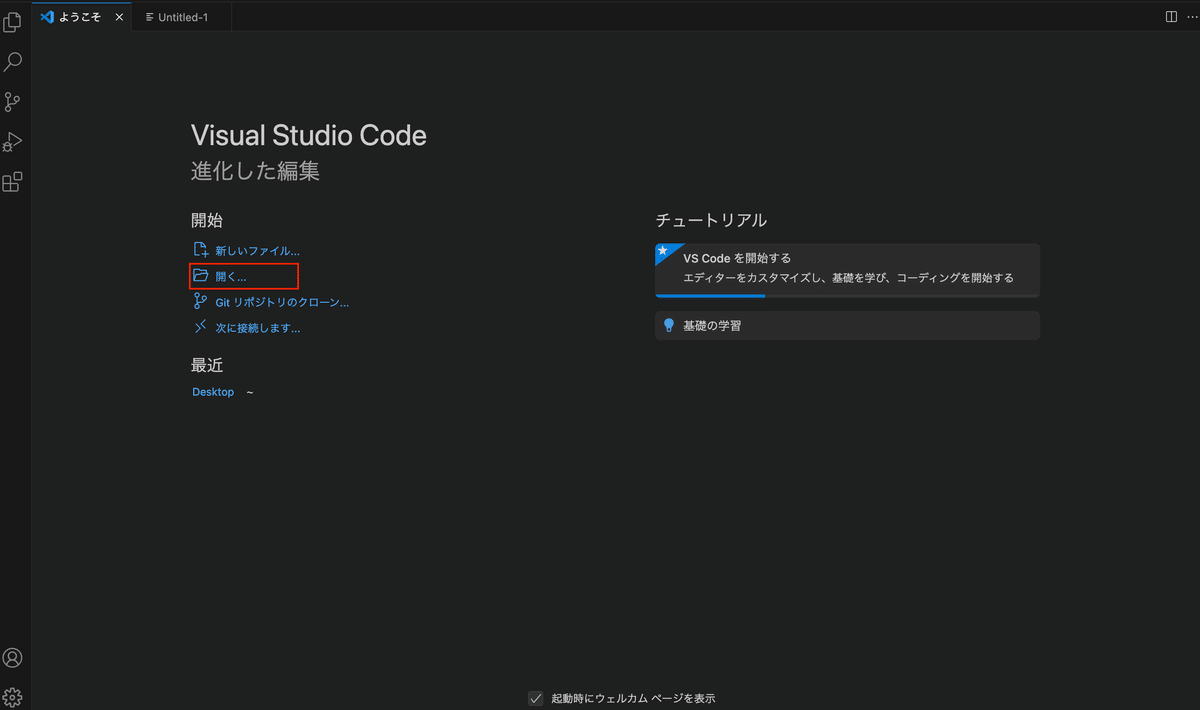Open the Accounts menu icon
This screenshot has height=710, width=1200.
tap(13, 658)
